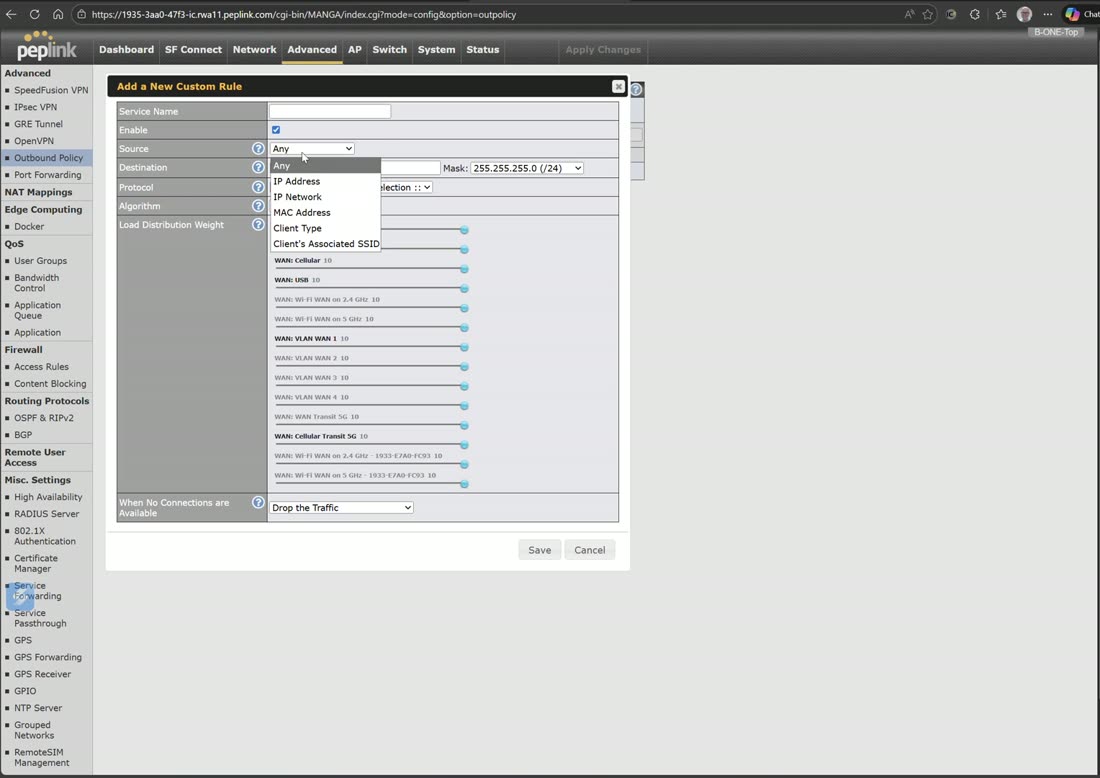The width and height of the screenshot is (1100, 778).
Task: Open the browser favorites list icon
Action: coord(1001,14)
